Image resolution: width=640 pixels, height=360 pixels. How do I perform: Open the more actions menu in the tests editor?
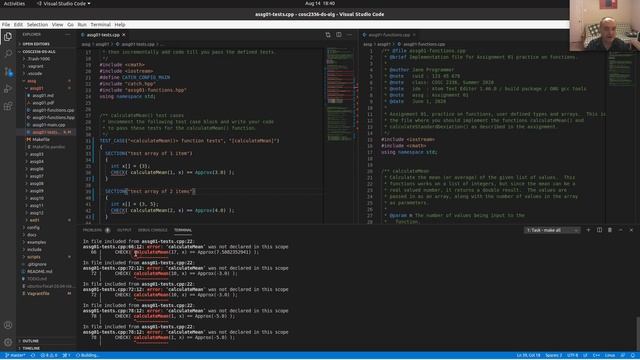point(349,35)
